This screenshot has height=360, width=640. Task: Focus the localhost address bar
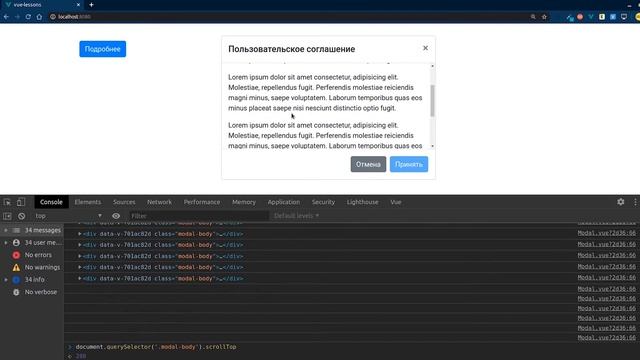286,17
